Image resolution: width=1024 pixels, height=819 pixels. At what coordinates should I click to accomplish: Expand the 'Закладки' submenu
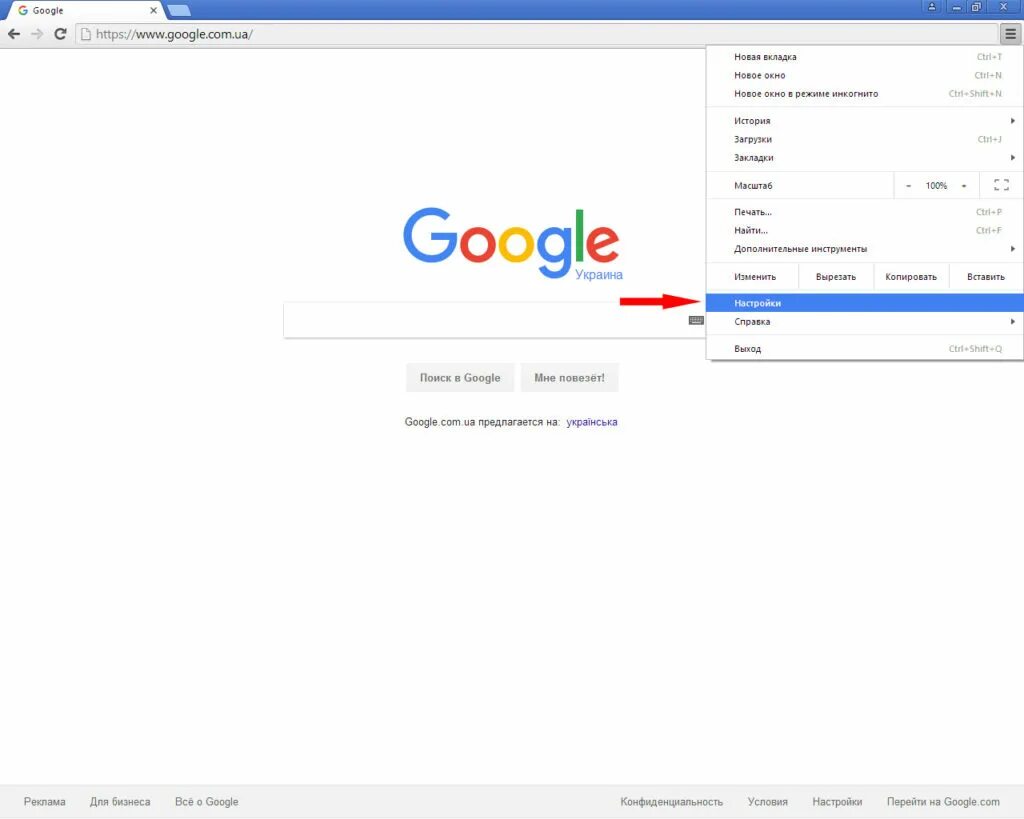coord(865,157)
